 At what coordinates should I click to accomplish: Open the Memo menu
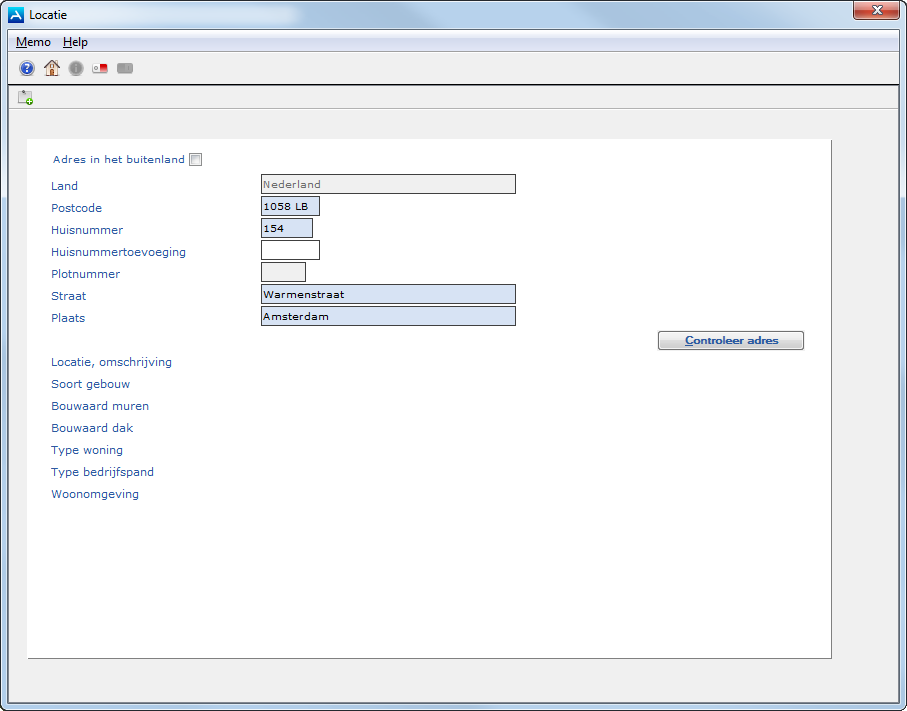(x=33, y=42)
